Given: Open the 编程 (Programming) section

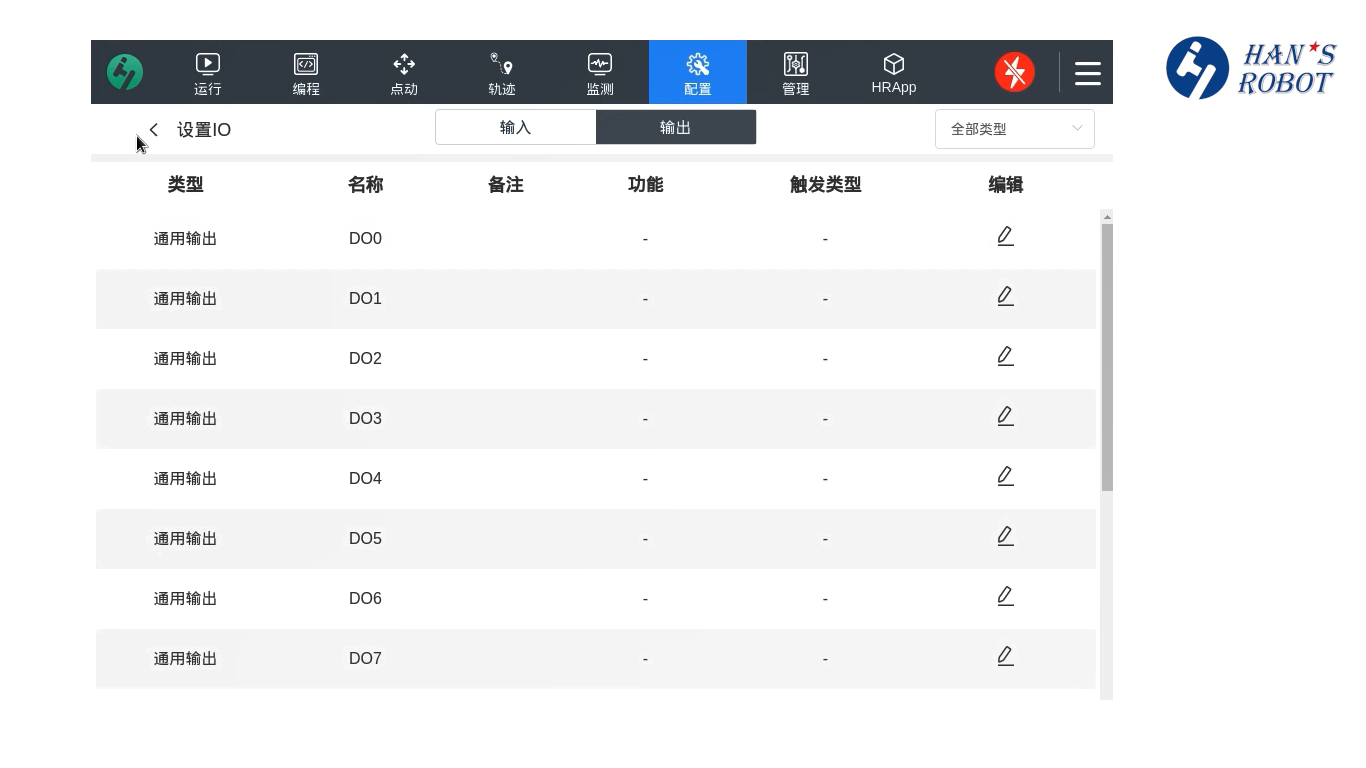Looking at the screenshot, I should pyautogui.click(x=306, y=73).
